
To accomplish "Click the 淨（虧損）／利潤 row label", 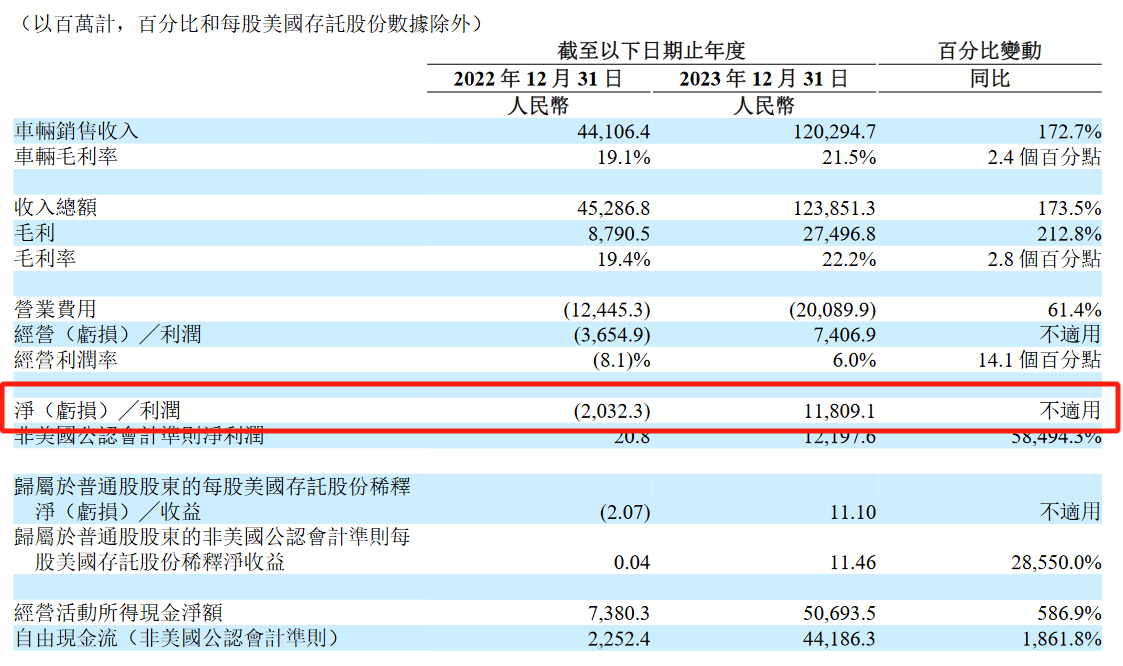I will tap(97, 411).
